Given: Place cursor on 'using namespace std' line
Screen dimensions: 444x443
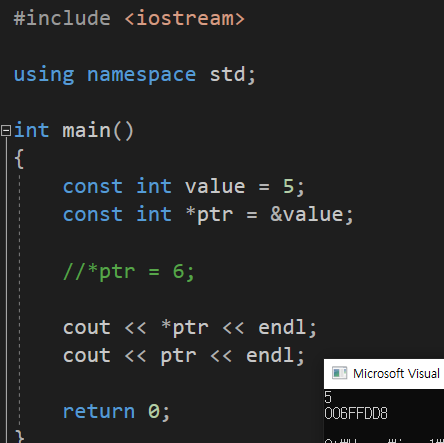Looking at the screenshot, I should click(x=135, y=75).
